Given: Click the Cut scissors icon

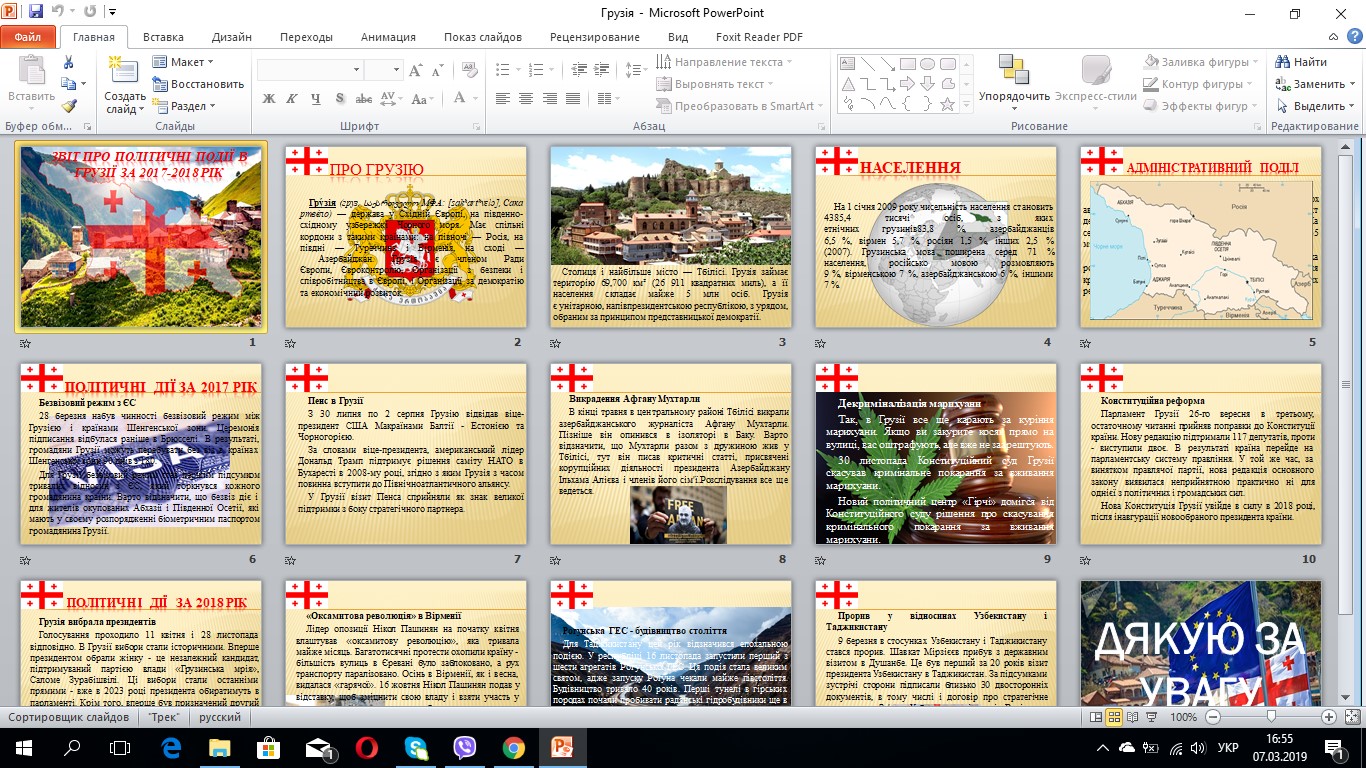Looking at the screenshot, I should click(x=68, y=62).
